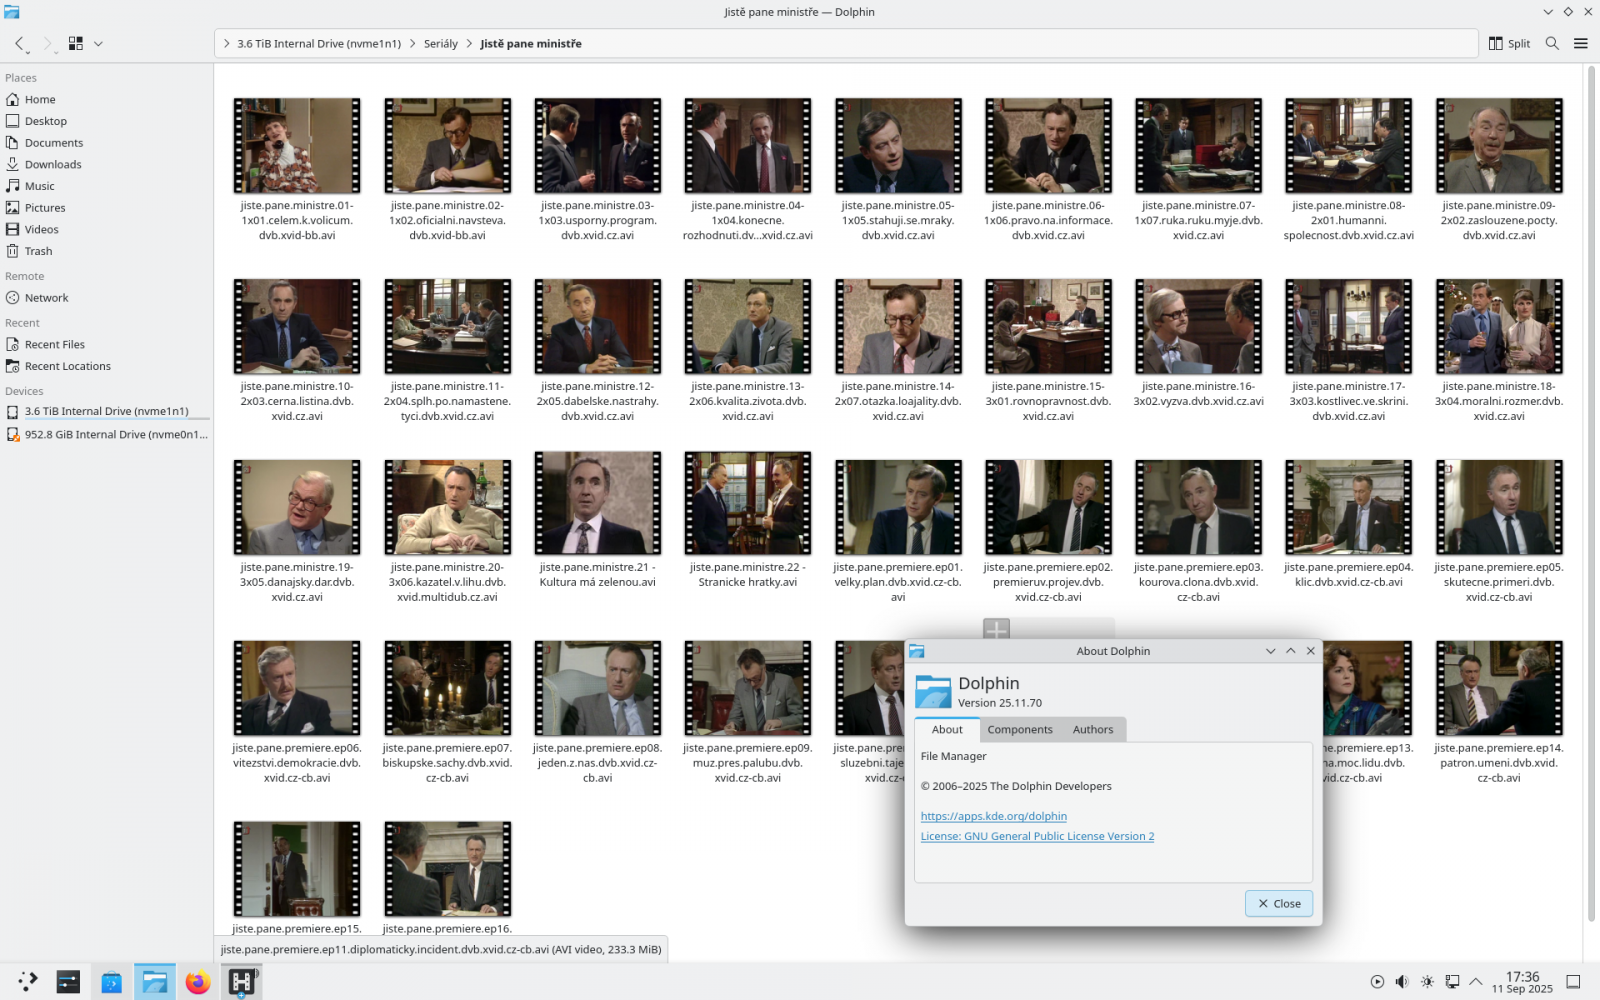Click file name ministre.07 ruka.ruku.myje
The height and width of the screenshot is (1000, 1600).
1198,221
